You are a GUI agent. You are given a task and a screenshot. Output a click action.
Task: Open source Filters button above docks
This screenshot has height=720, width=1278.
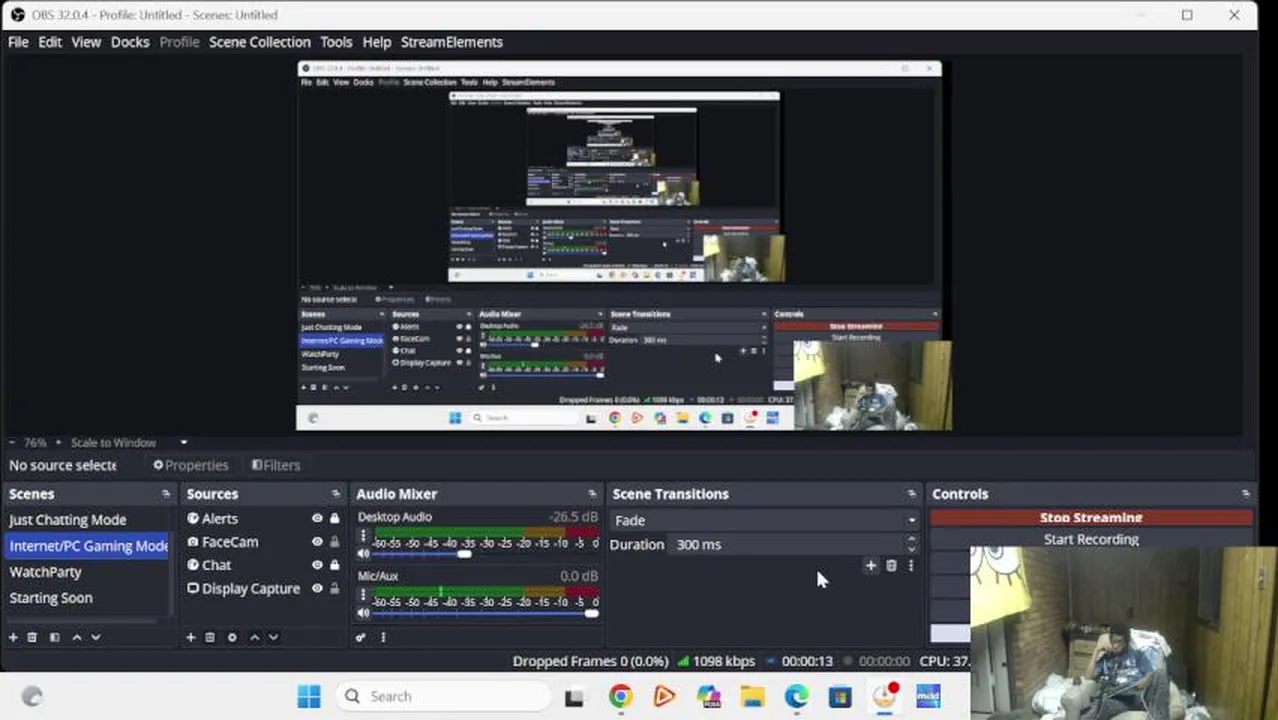(276, 465)
